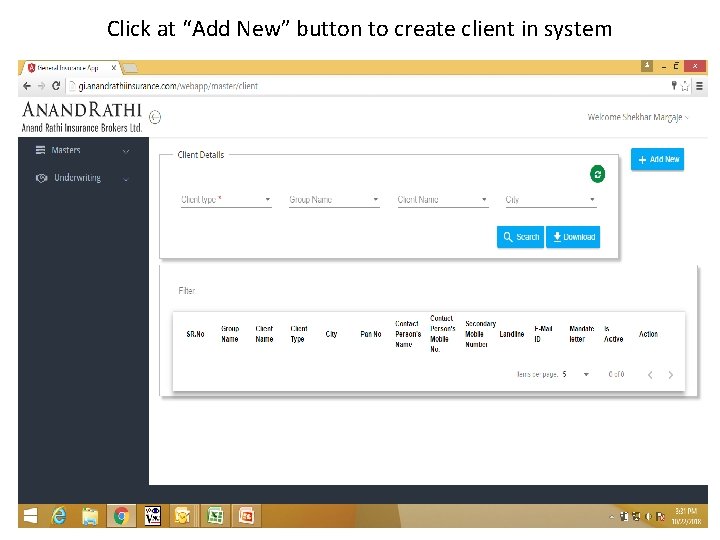Screen dimensions: 720x540
Task: Collapse the sidebar using the arrow circle icon
Action: point(155,117)
